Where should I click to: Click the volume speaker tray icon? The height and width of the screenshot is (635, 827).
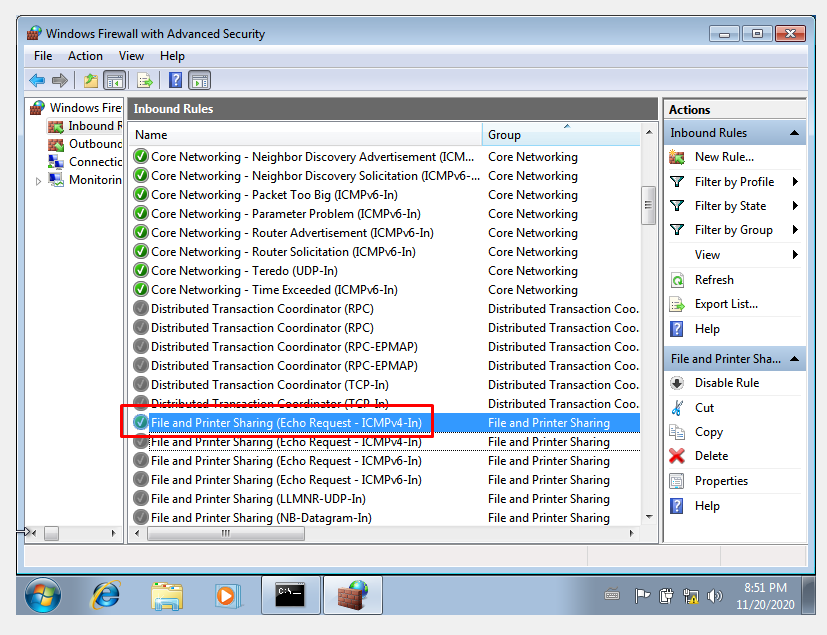point(715,596)
